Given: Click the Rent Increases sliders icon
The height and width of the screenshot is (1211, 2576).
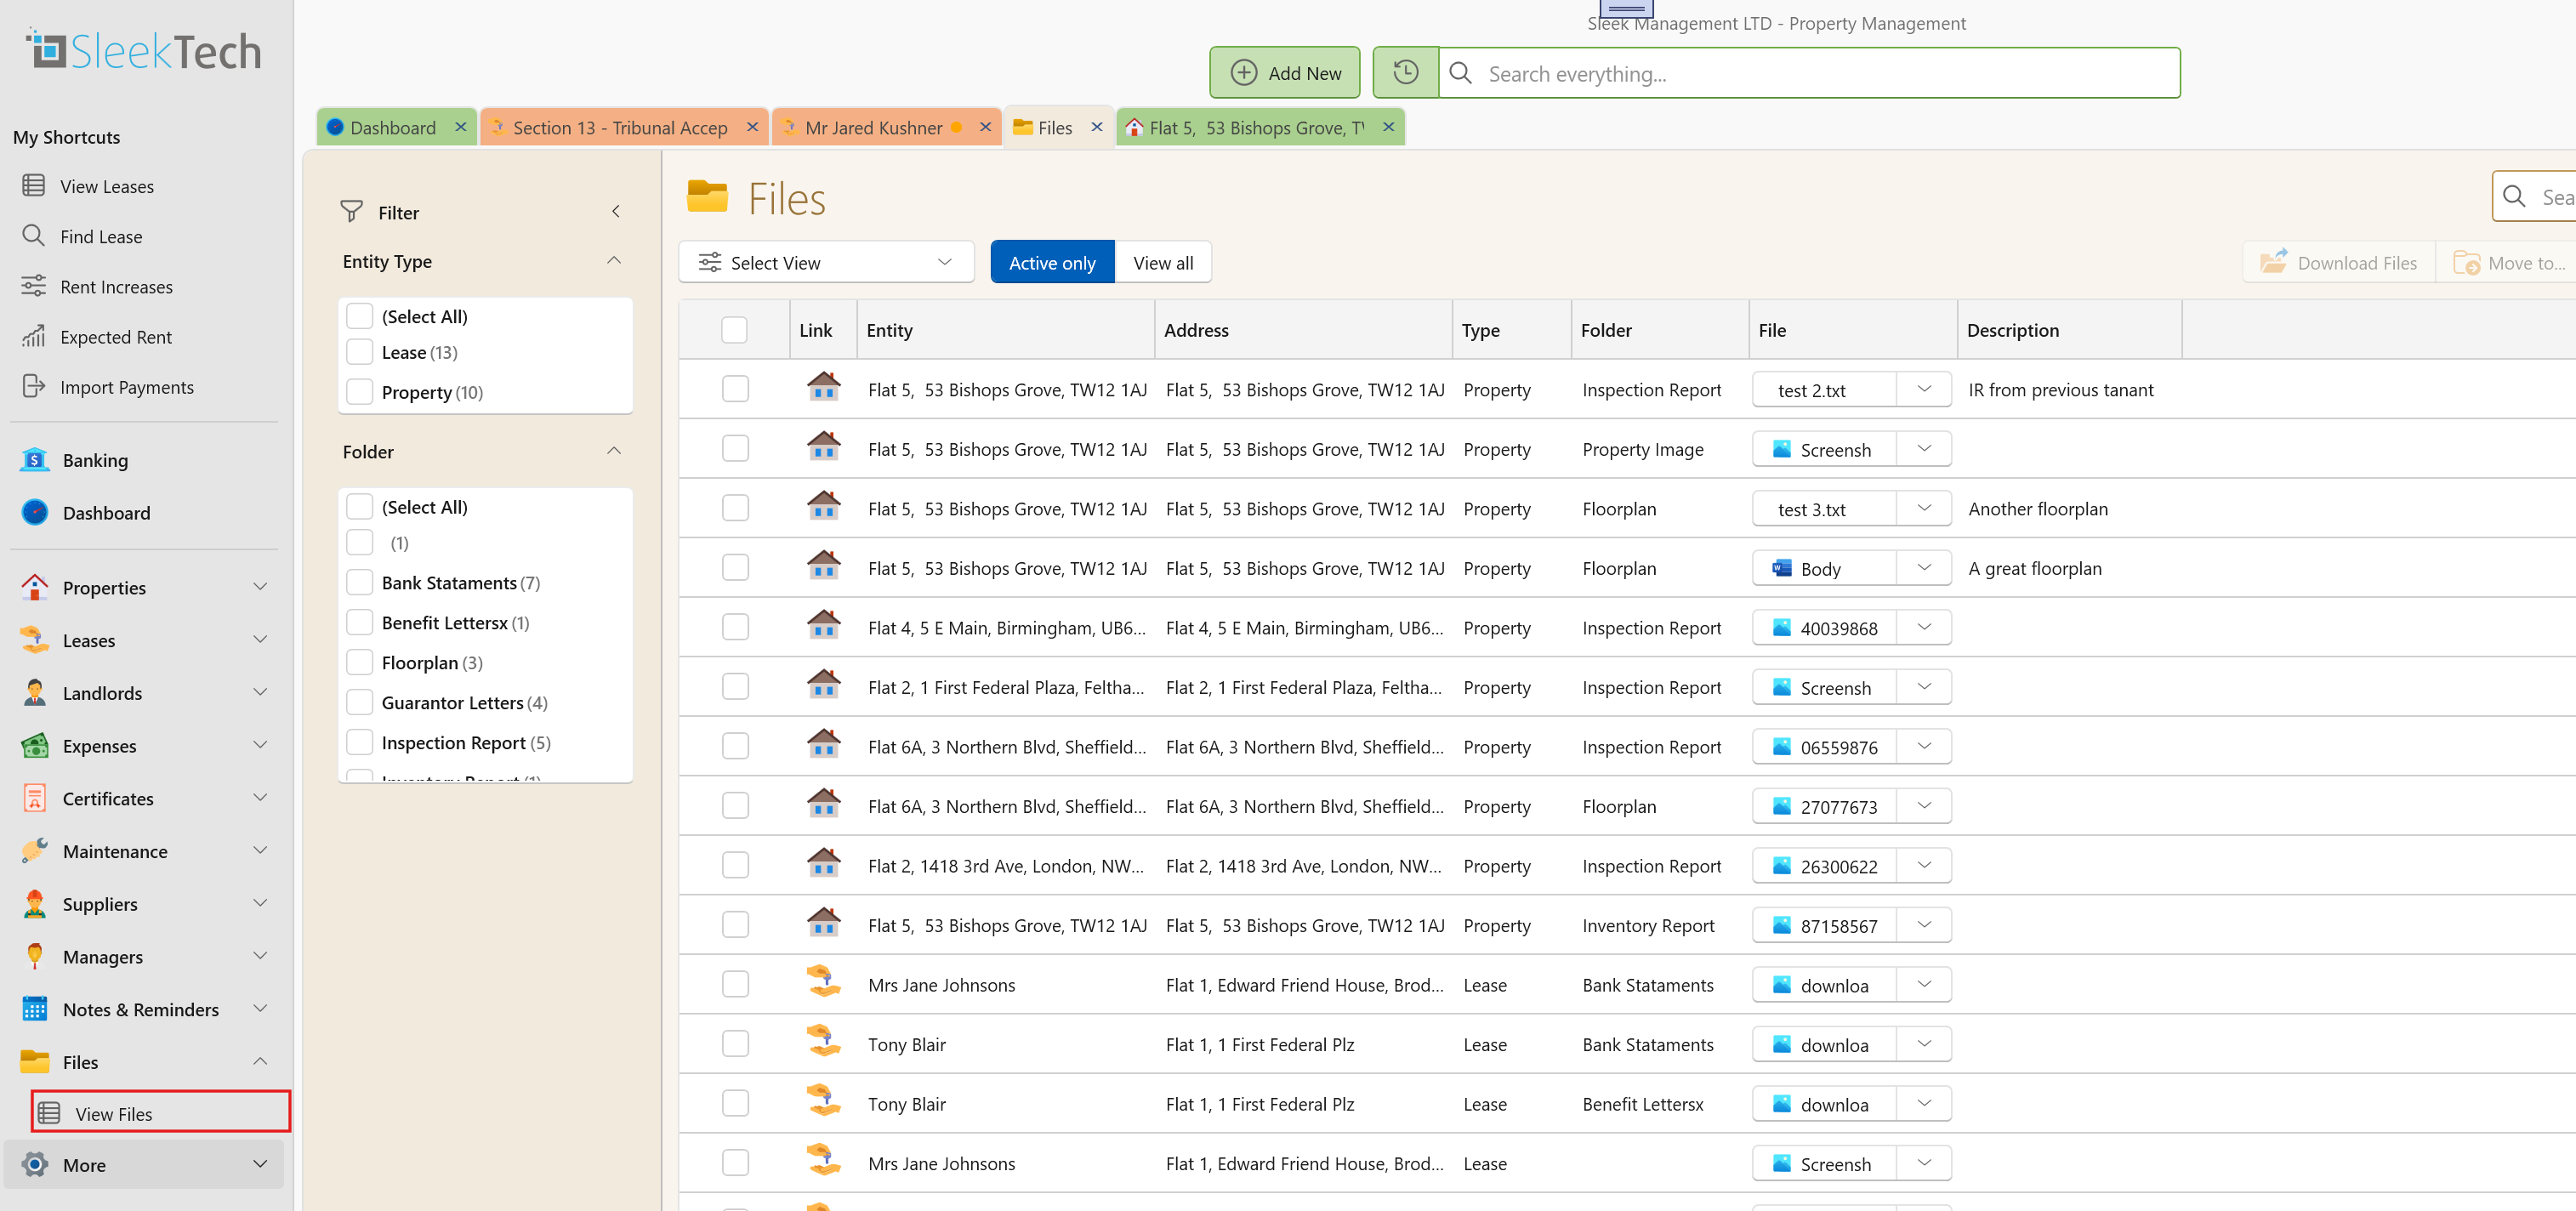Looking at the screenshot, I should (33, 286).
